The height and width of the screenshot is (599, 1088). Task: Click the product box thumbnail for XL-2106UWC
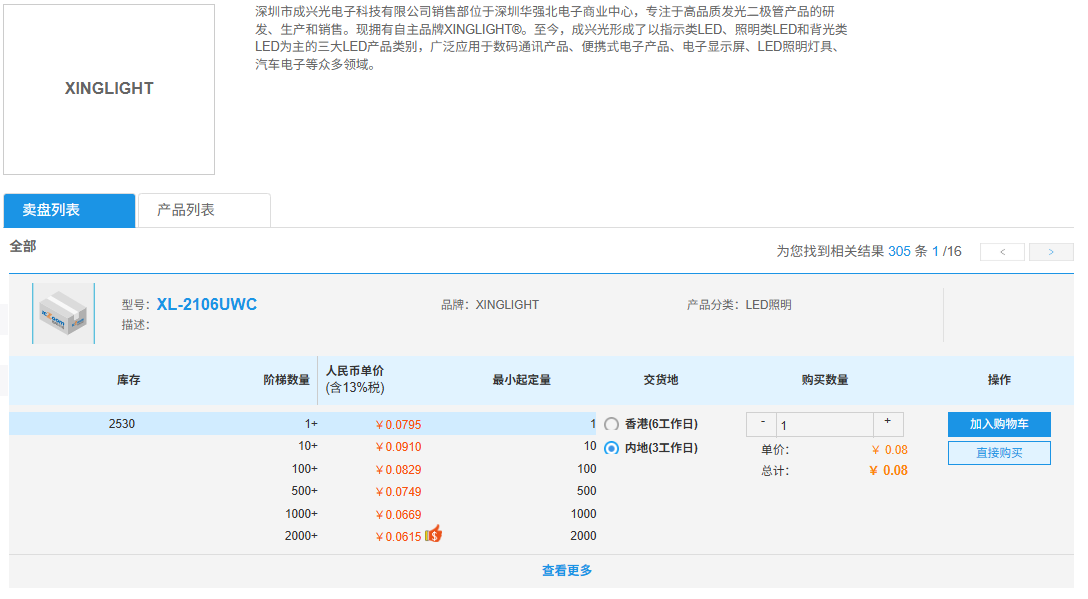point(63,313)
